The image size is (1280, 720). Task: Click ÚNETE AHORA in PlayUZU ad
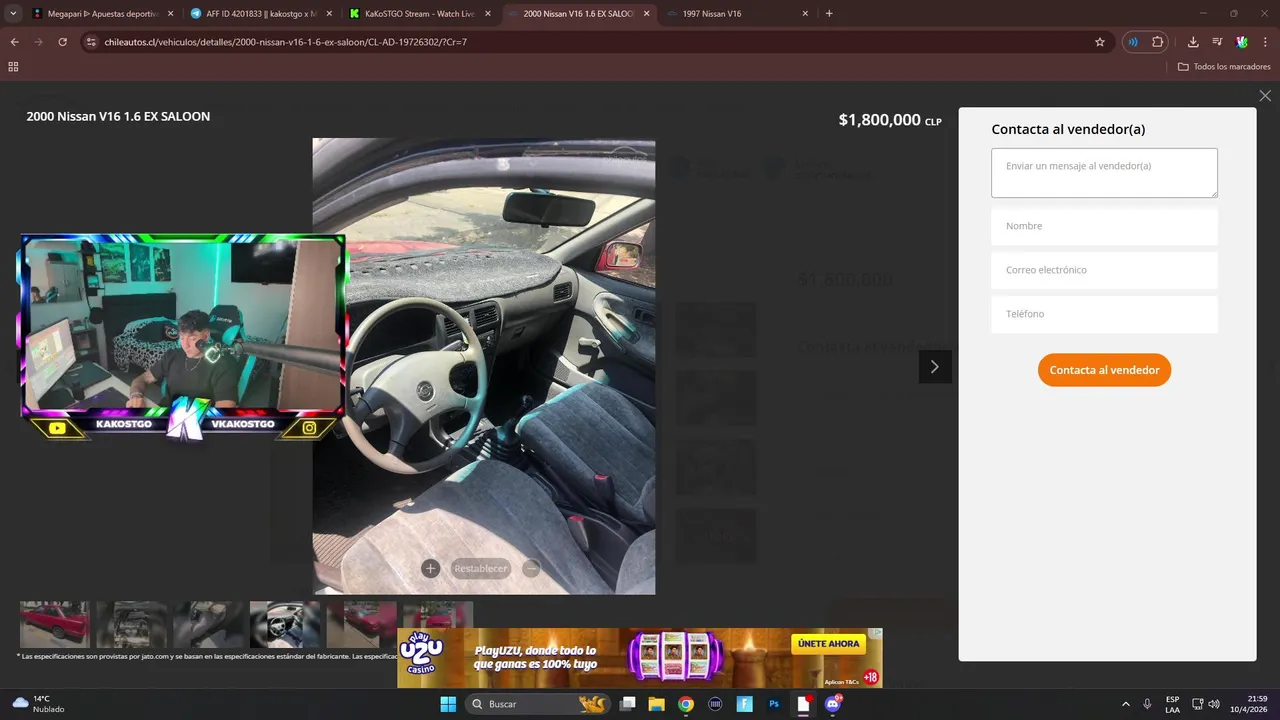pyautogui.click(x=829, y=644)
